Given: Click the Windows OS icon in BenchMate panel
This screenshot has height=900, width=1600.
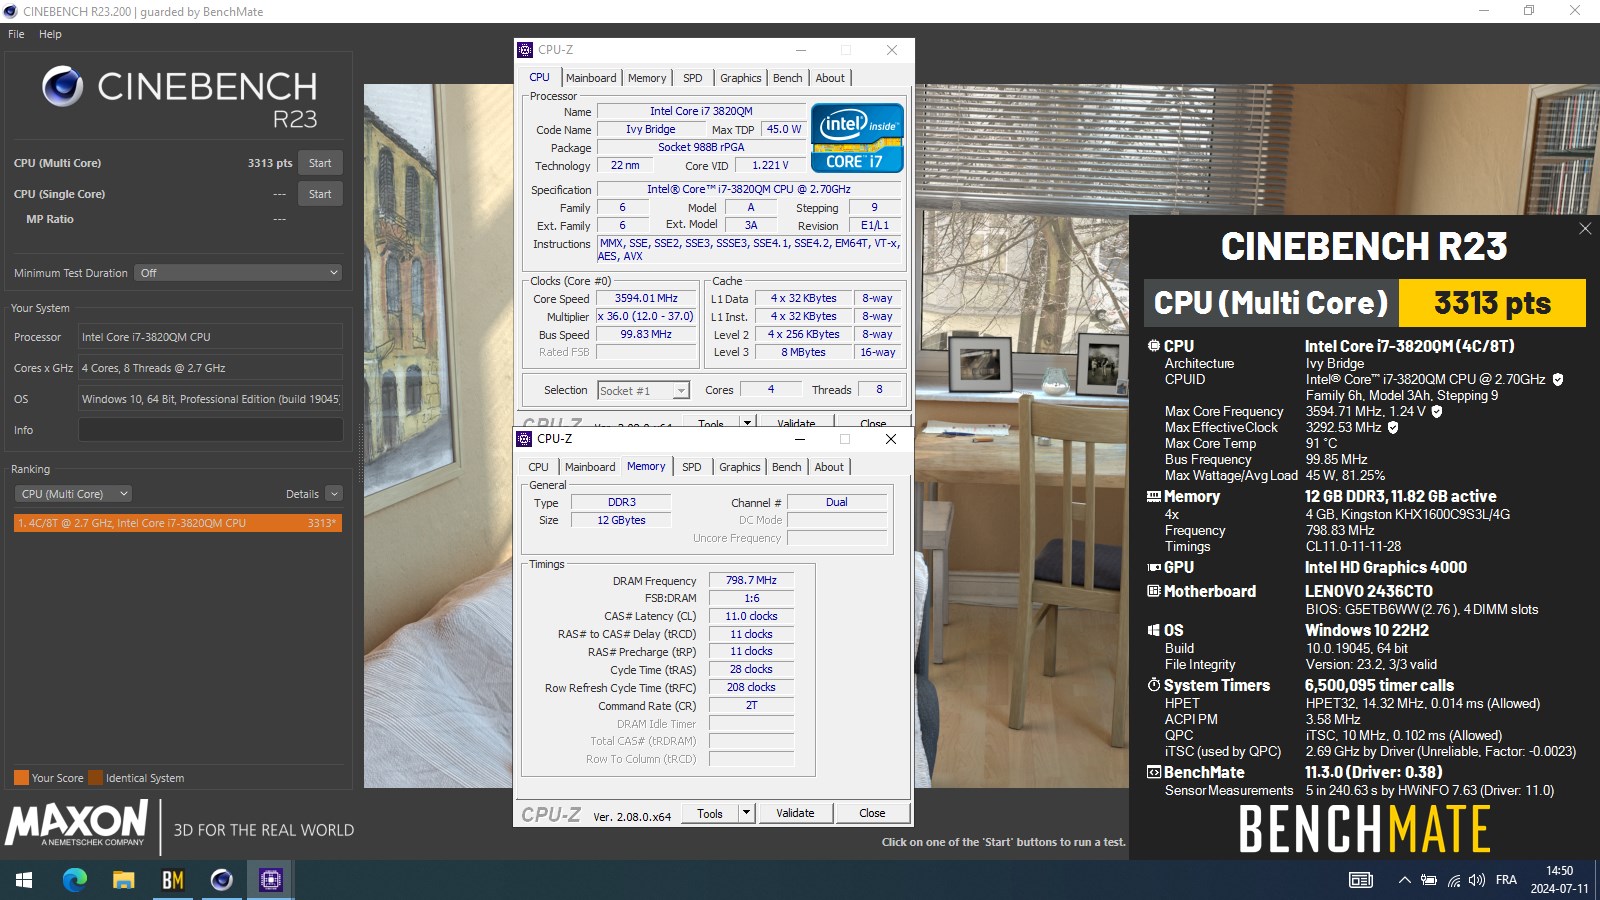Looking at the screenshot, I should tap(1153, 630).
